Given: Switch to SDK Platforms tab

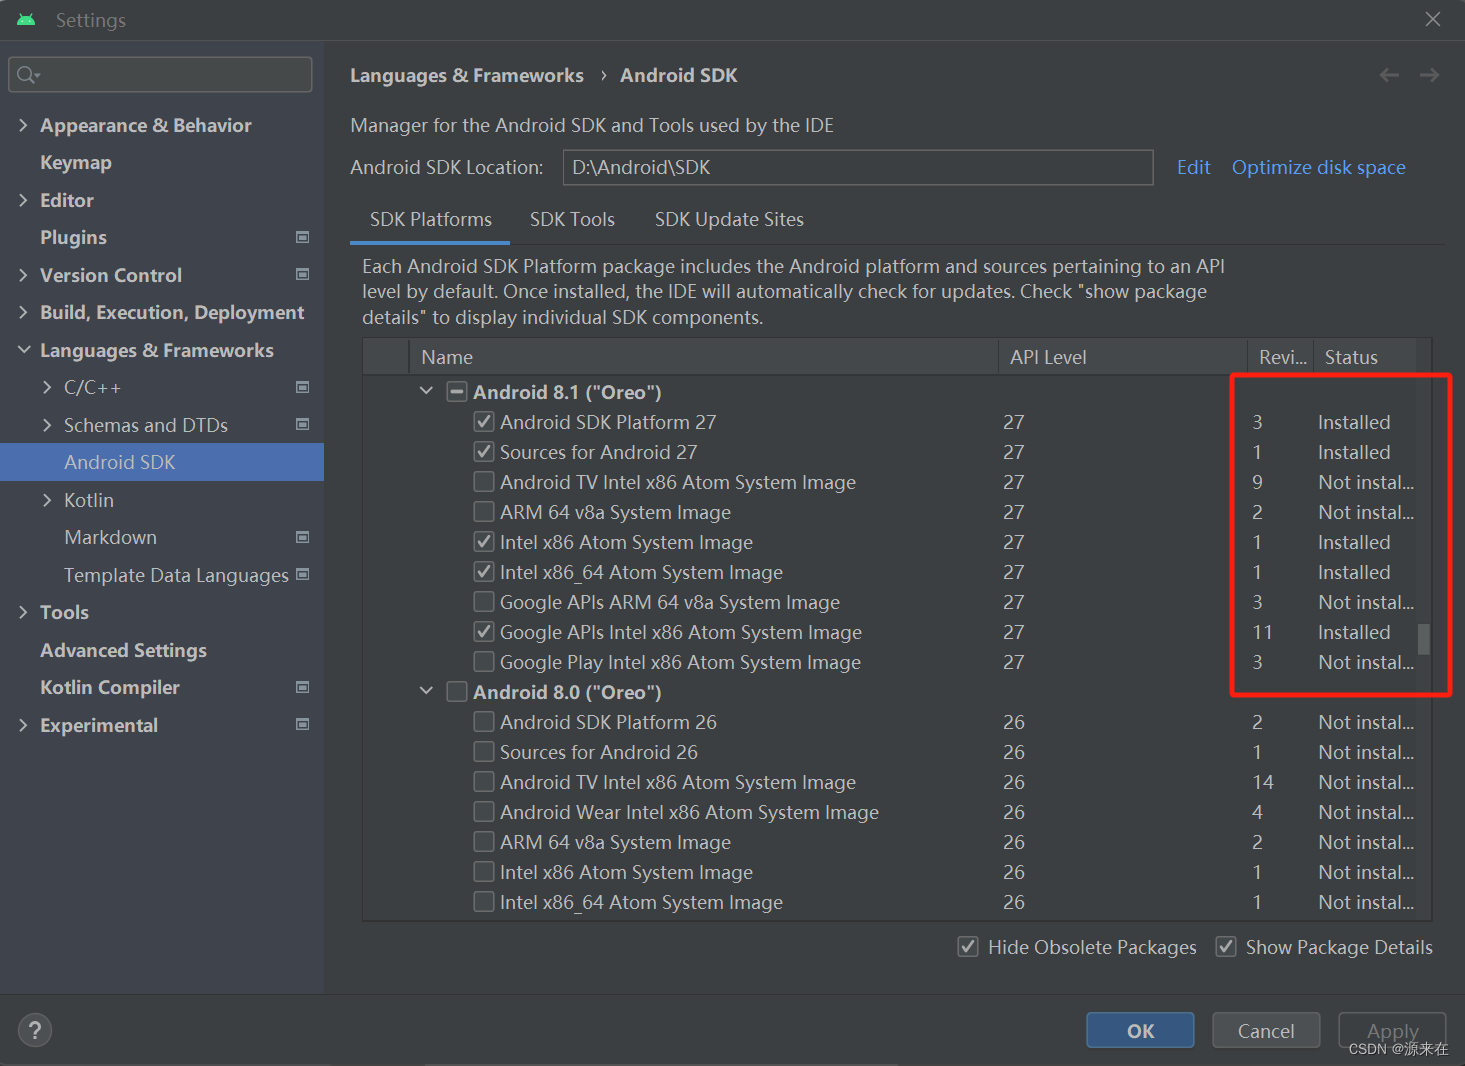Looking at the screenshot, I should click(x=431, y=219).
